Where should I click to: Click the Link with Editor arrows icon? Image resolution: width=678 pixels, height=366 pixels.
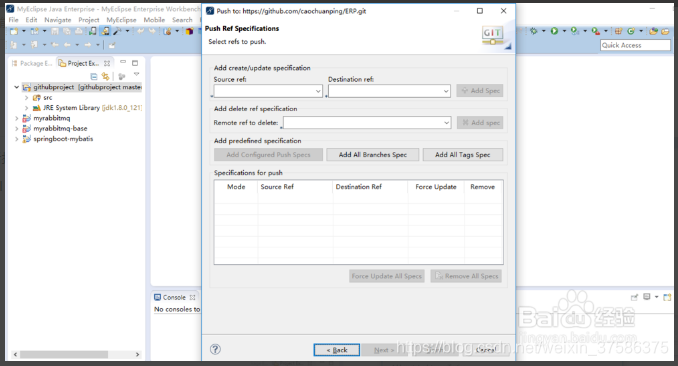click(x=106, y=76)
